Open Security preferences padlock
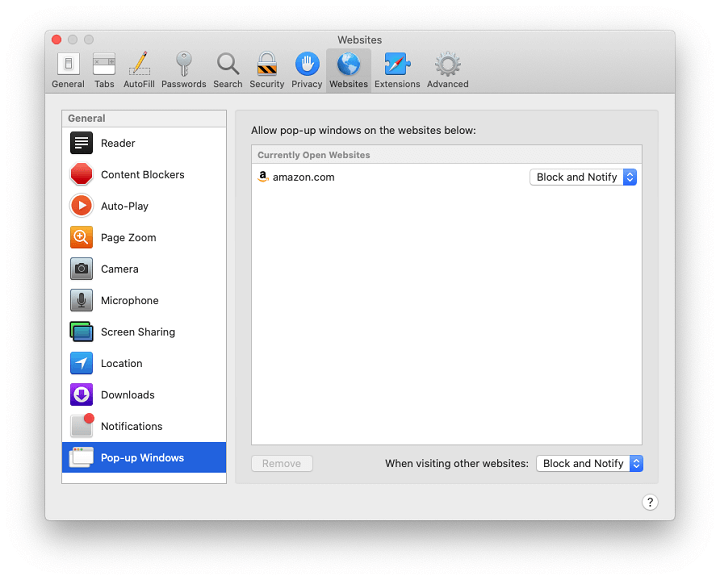 [267, 69]
